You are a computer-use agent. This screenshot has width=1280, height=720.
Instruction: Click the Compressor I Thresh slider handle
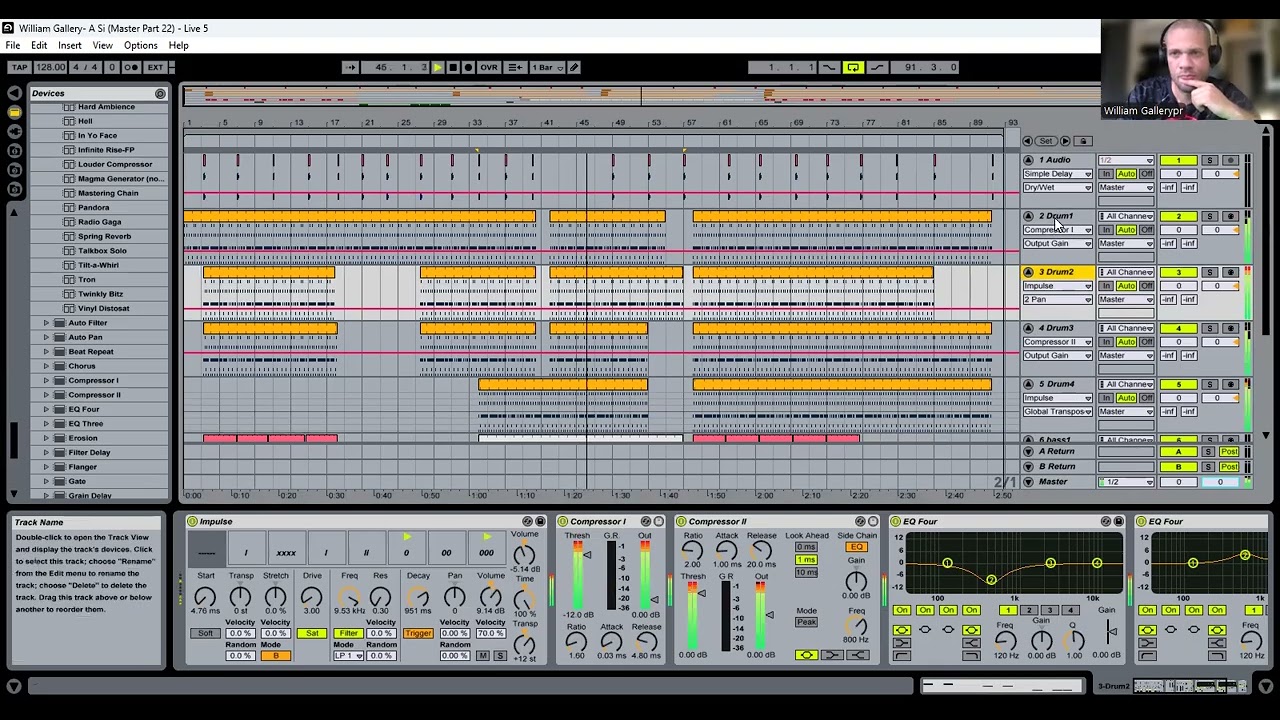click(587, 555)
